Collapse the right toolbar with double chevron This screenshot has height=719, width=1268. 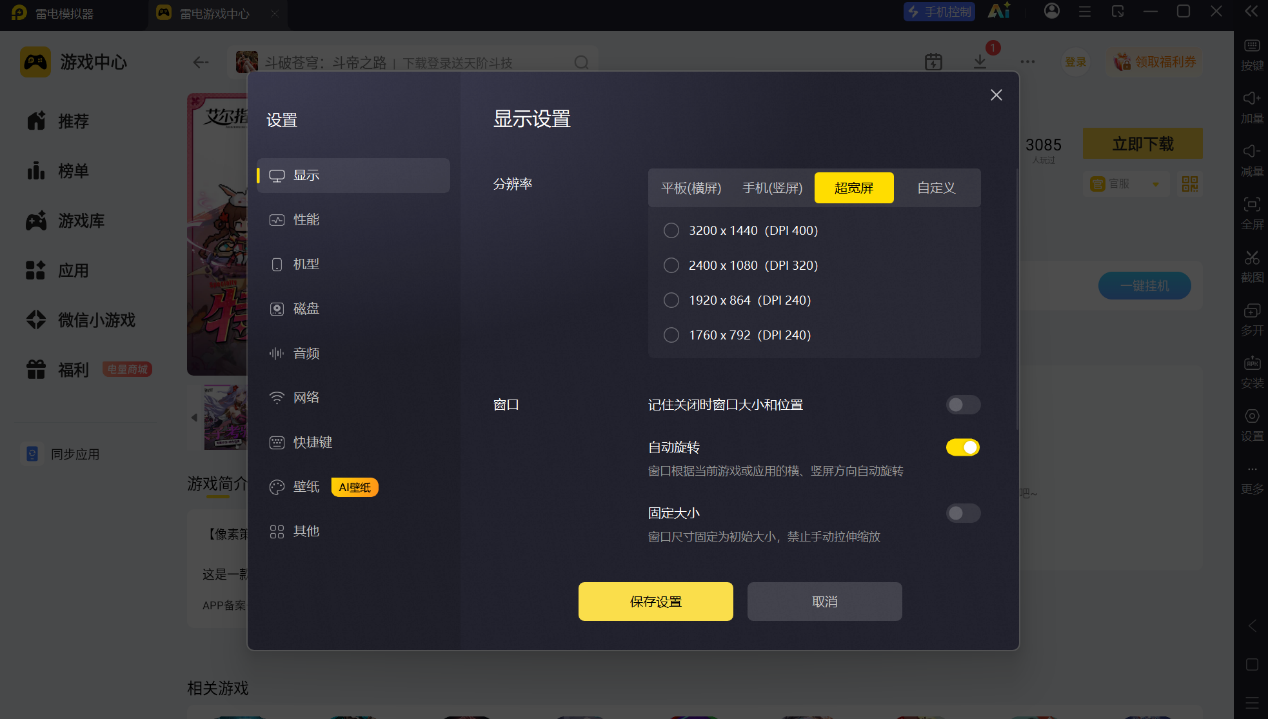(1251, 11)
